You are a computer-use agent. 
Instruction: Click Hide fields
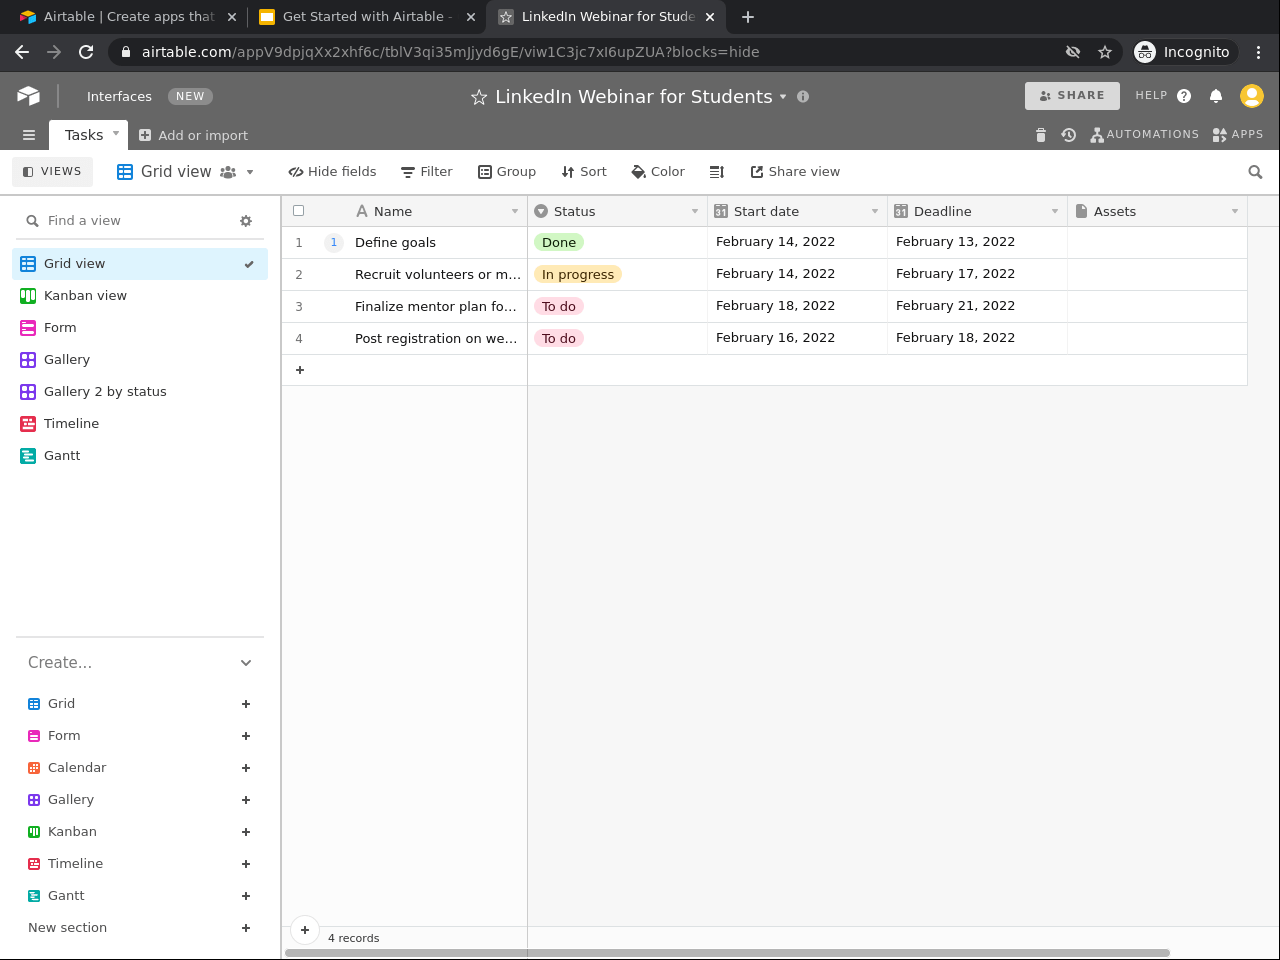(x=332, y=172)
